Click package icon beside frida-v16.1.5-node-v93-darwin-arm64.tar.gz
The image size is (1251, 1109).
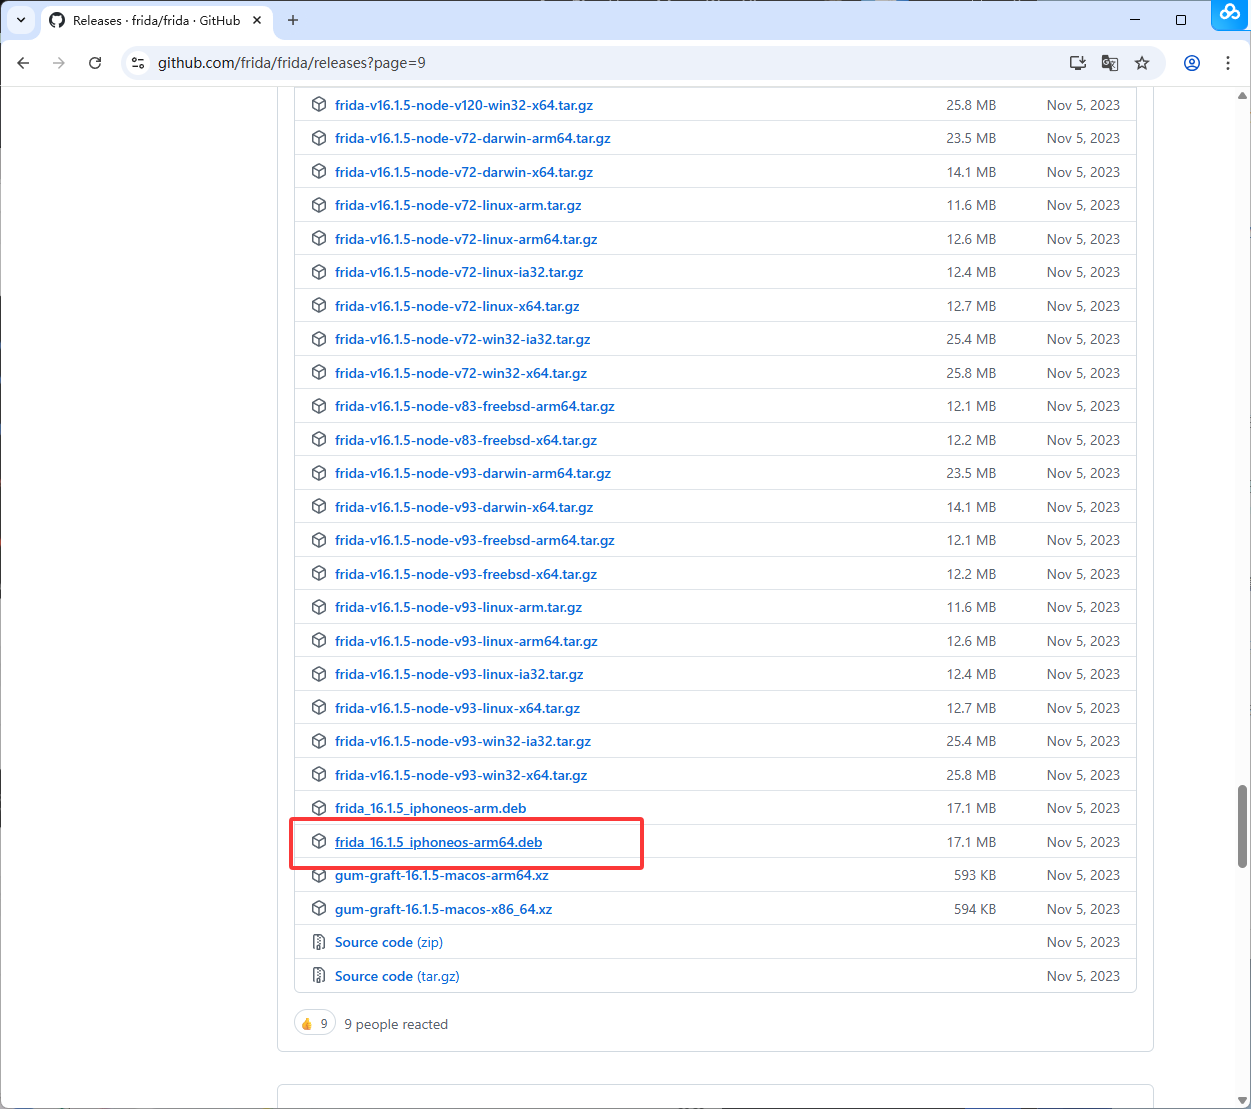pyautogui.click(x=319, y=472)
